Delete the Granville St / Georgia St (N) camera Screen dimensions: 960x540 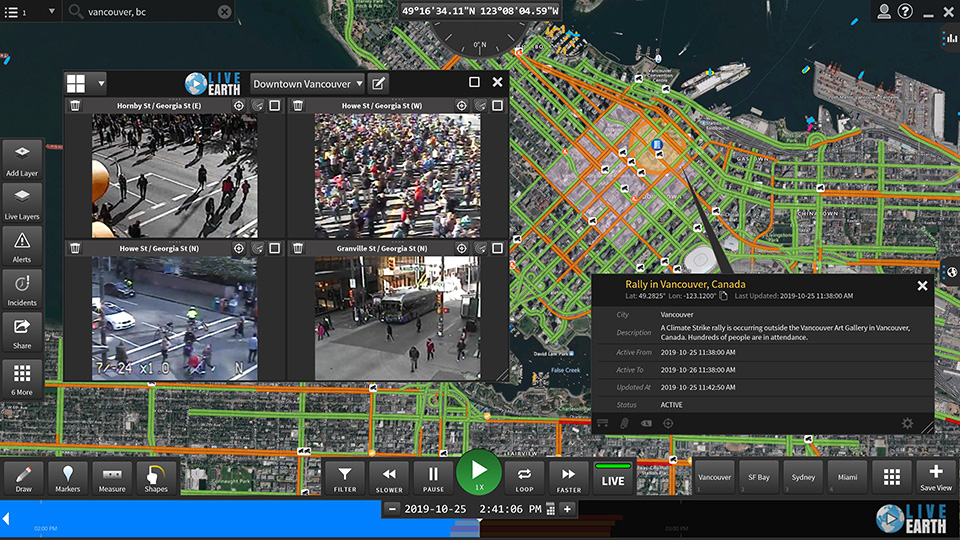298,249
